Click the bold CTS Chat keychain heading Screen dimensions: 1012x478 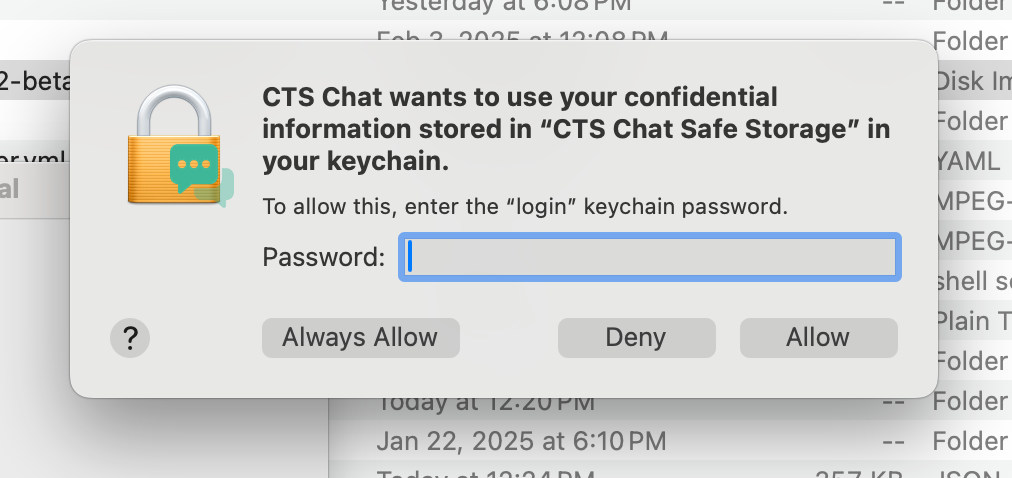click(x=575, y=129)
